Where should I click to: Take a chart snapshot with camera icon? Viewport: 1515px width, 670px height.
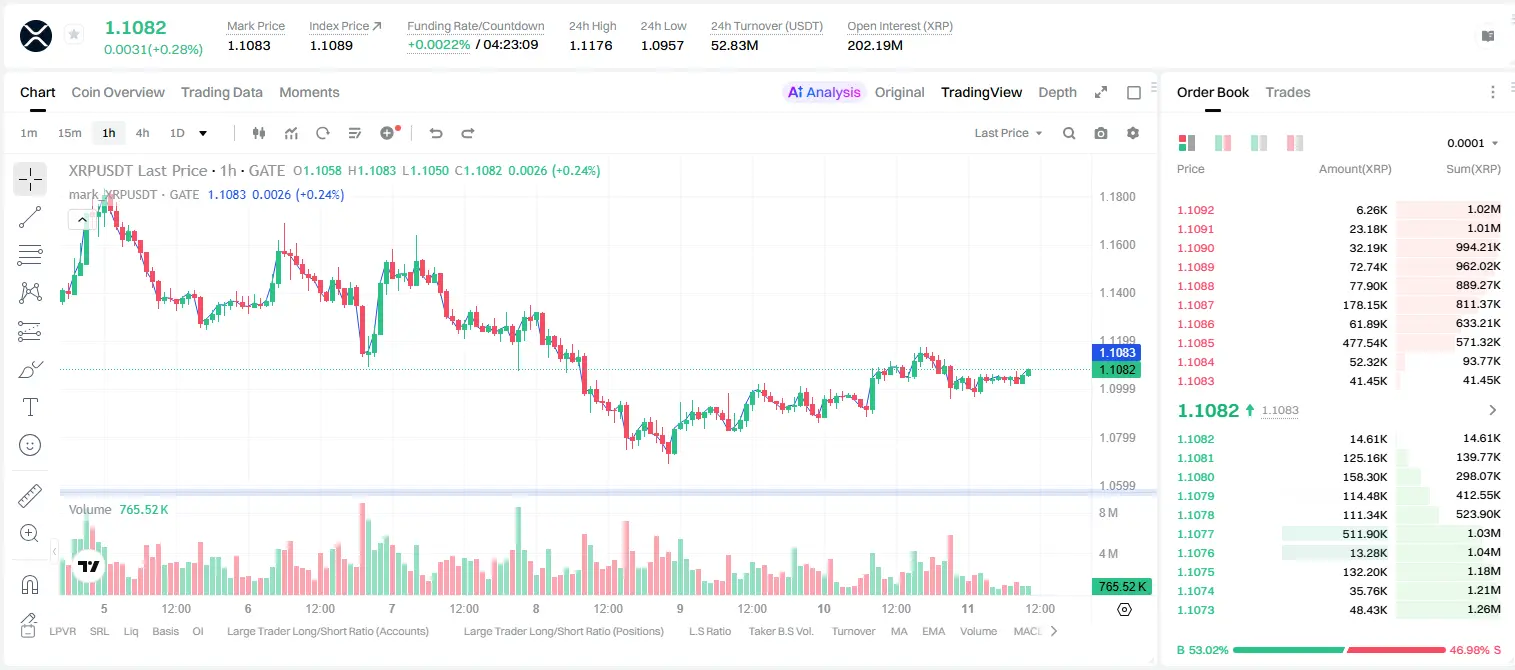point(1101,133)
